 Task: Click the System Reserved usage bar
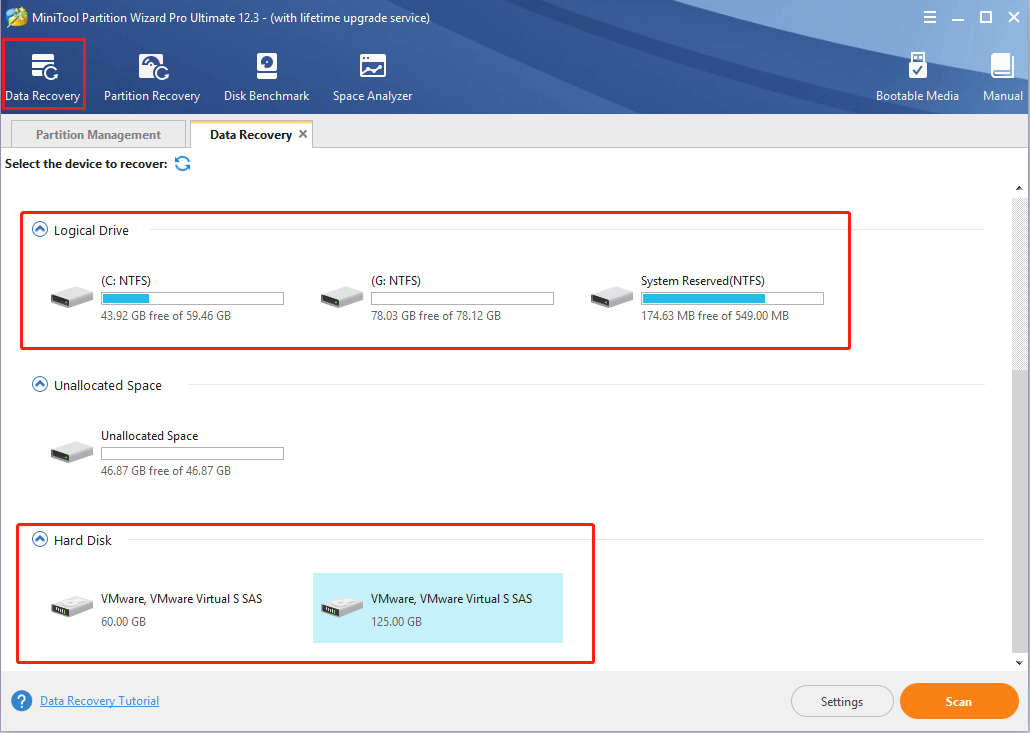point(732,299)
